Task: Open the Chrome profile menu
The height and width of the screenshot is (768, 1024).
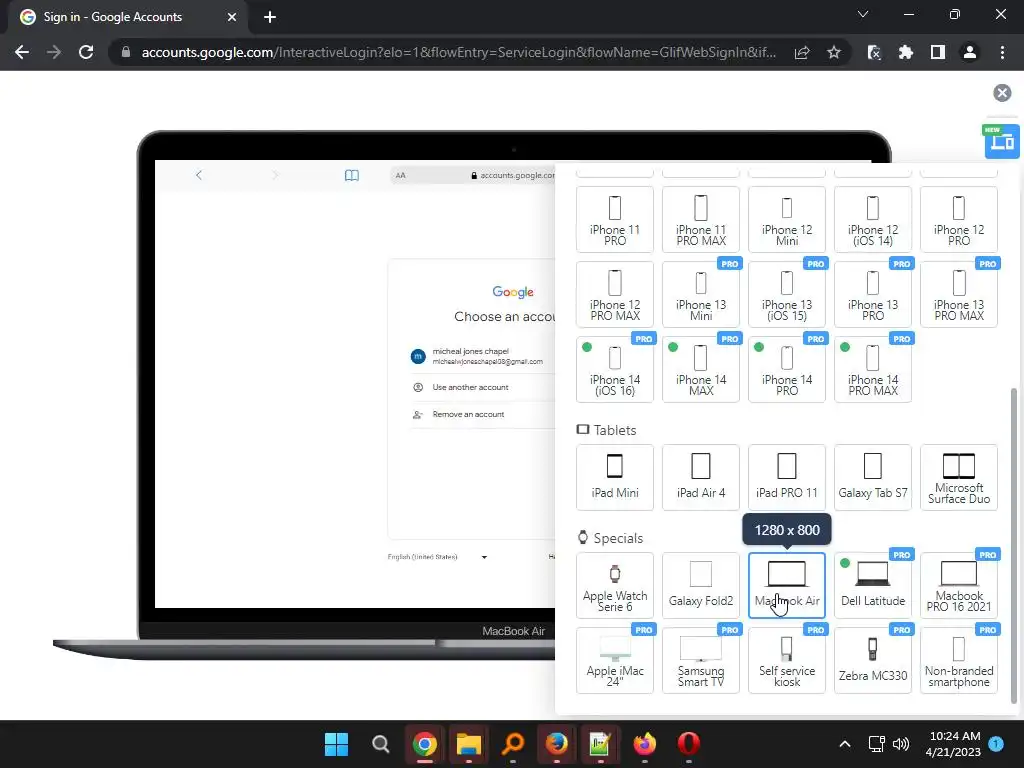Action: (970, 52)
